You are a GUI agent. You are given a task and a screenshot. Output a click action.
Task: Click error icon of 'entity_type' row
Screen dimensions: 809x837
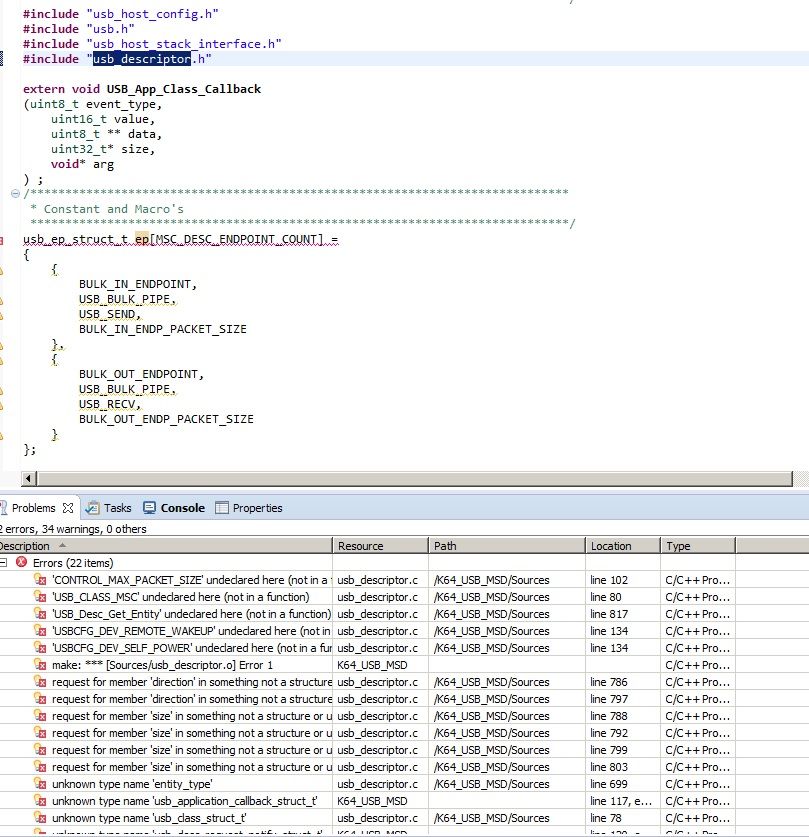[x=40, y=784]
